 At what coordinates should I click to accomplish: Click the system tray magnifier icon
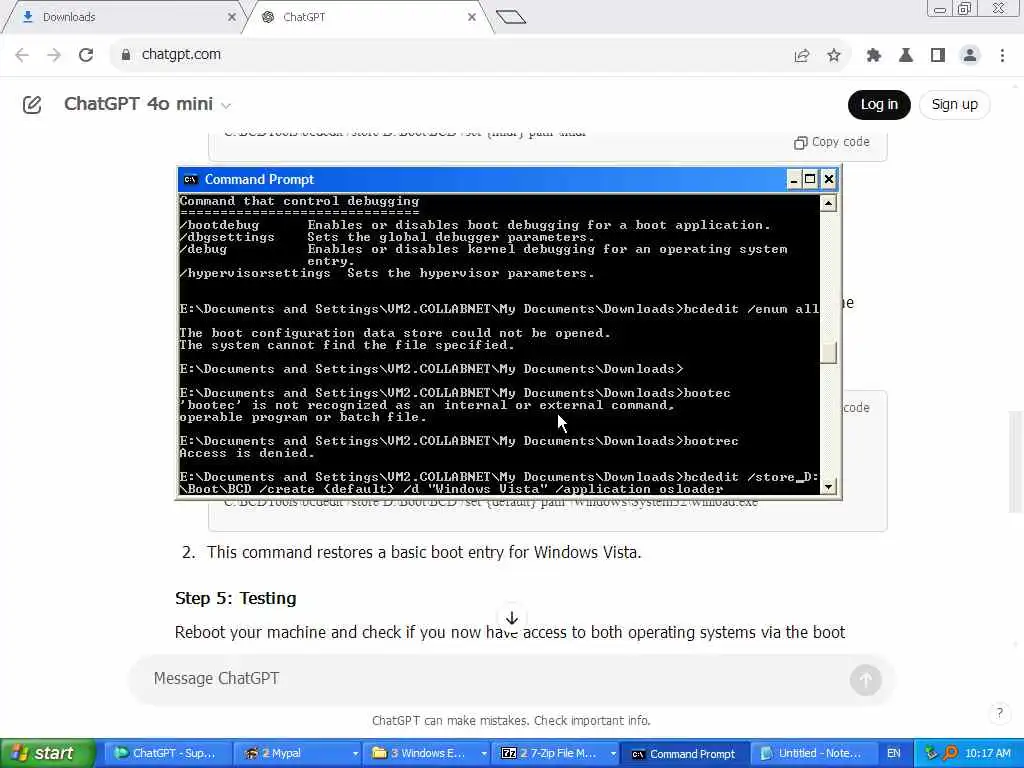click(x=950, y=754)
